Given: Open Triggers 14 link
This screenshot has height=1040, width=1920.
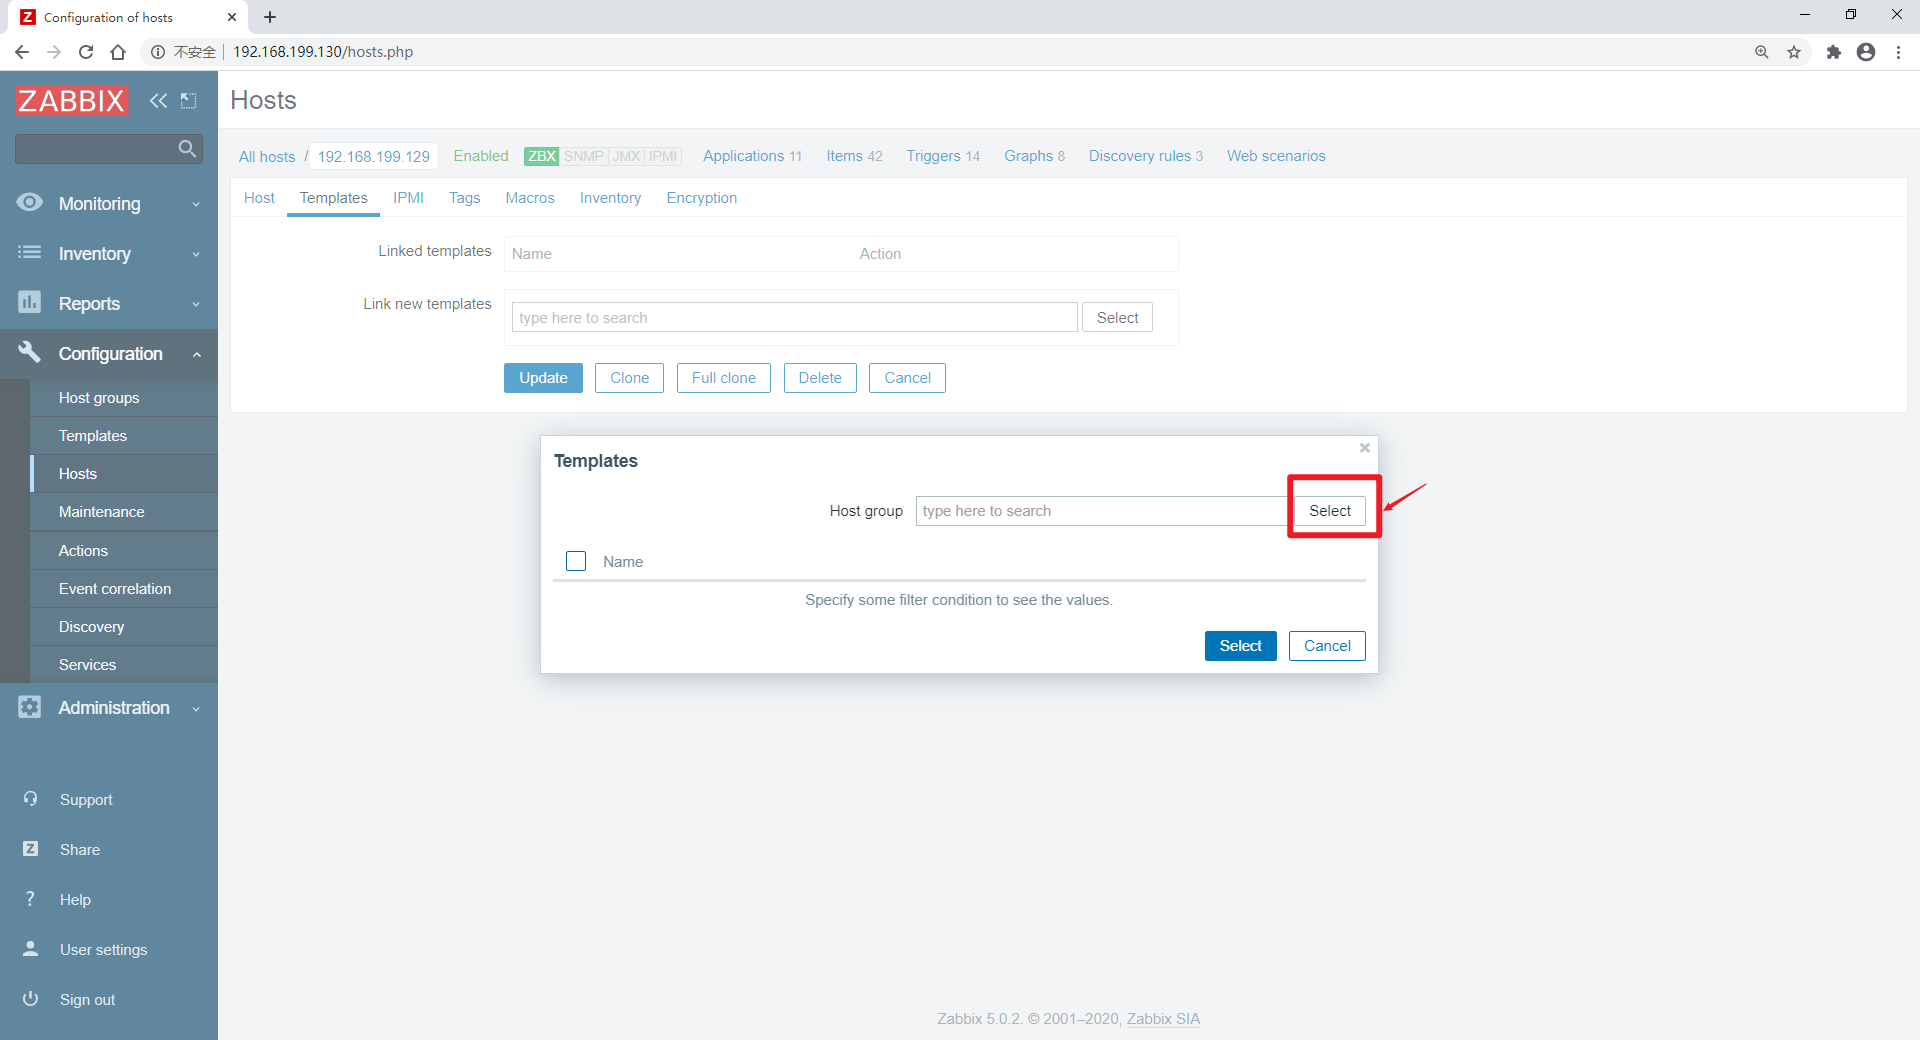Looking at the screenshot, I should pyautogui.click(x=943, y=156).
